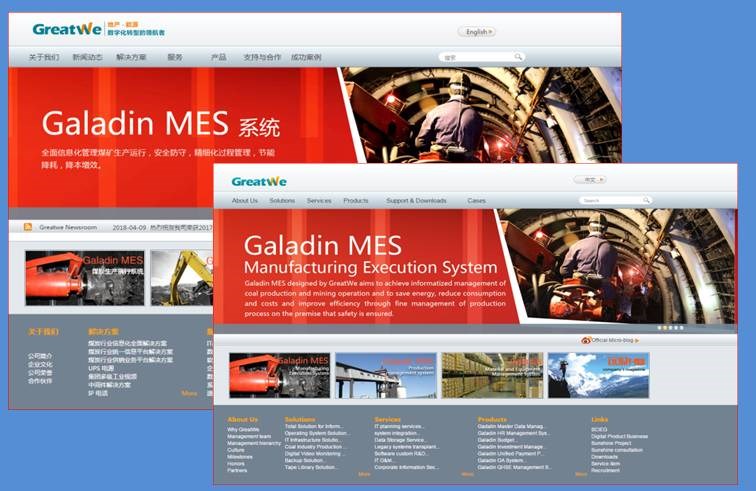The width and height of the screenshot is (756, 491).
Task: Open 关于我们 in the Chinese nav bar
Action: [x=44, y=57]
